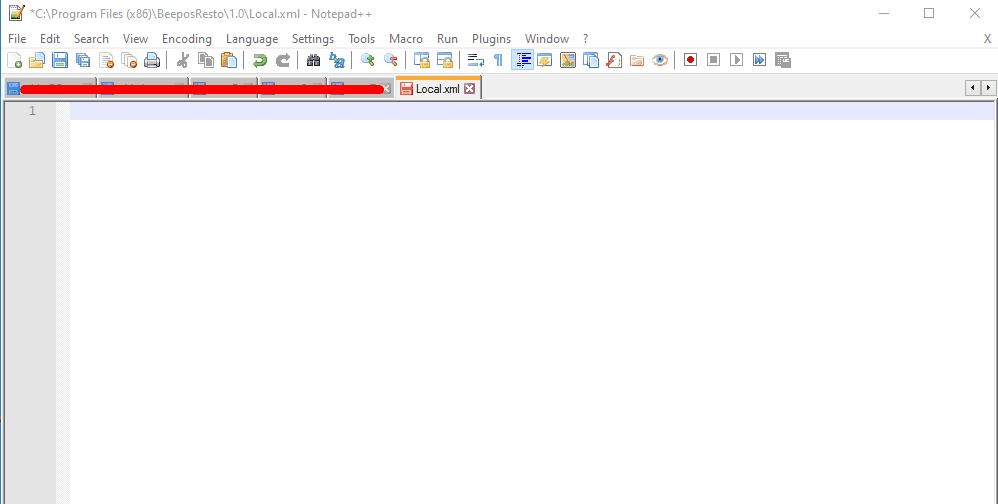This screenshot has width=998, height=504.
Task: Save the current file with Save icon
Action: click(60, 60)
